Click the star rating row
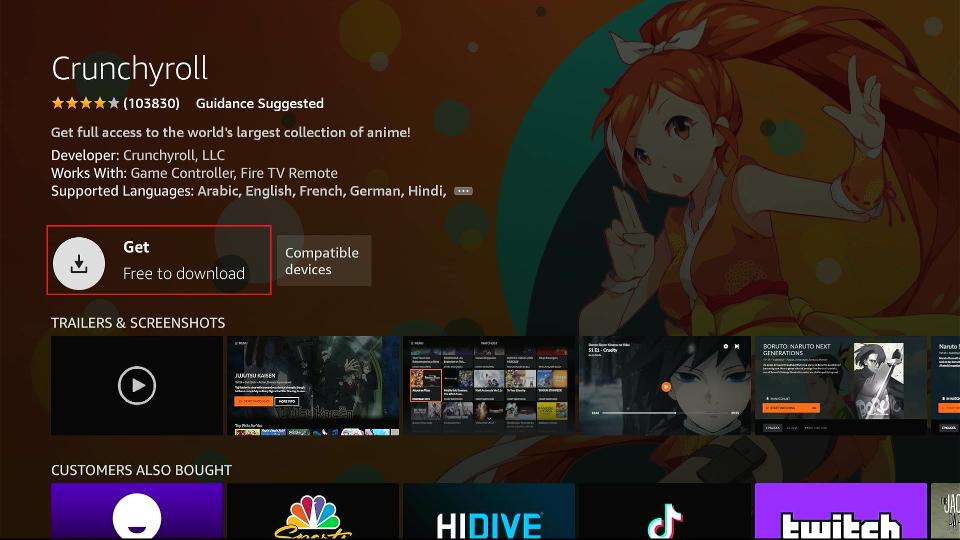This screenshot has width=960, height=540. tap(85, 103)
